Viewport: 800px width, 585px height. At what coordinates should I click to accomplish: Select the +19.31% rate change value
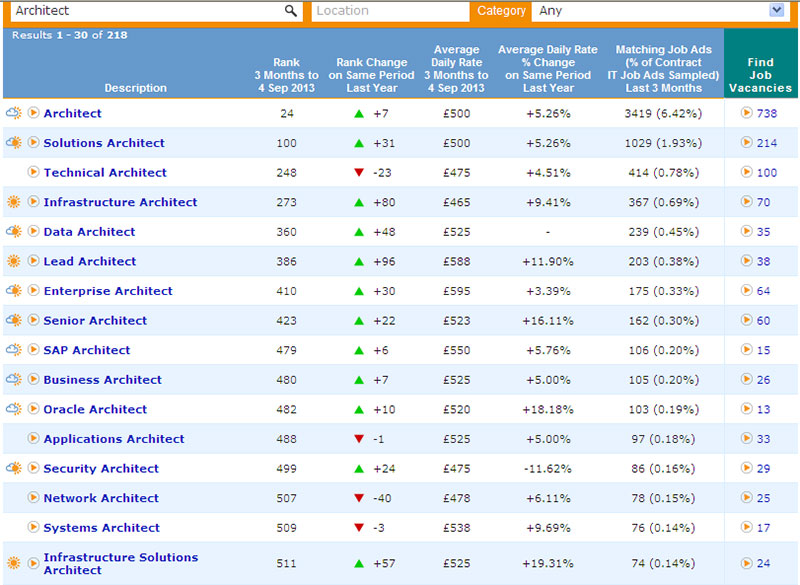(548, 563)
